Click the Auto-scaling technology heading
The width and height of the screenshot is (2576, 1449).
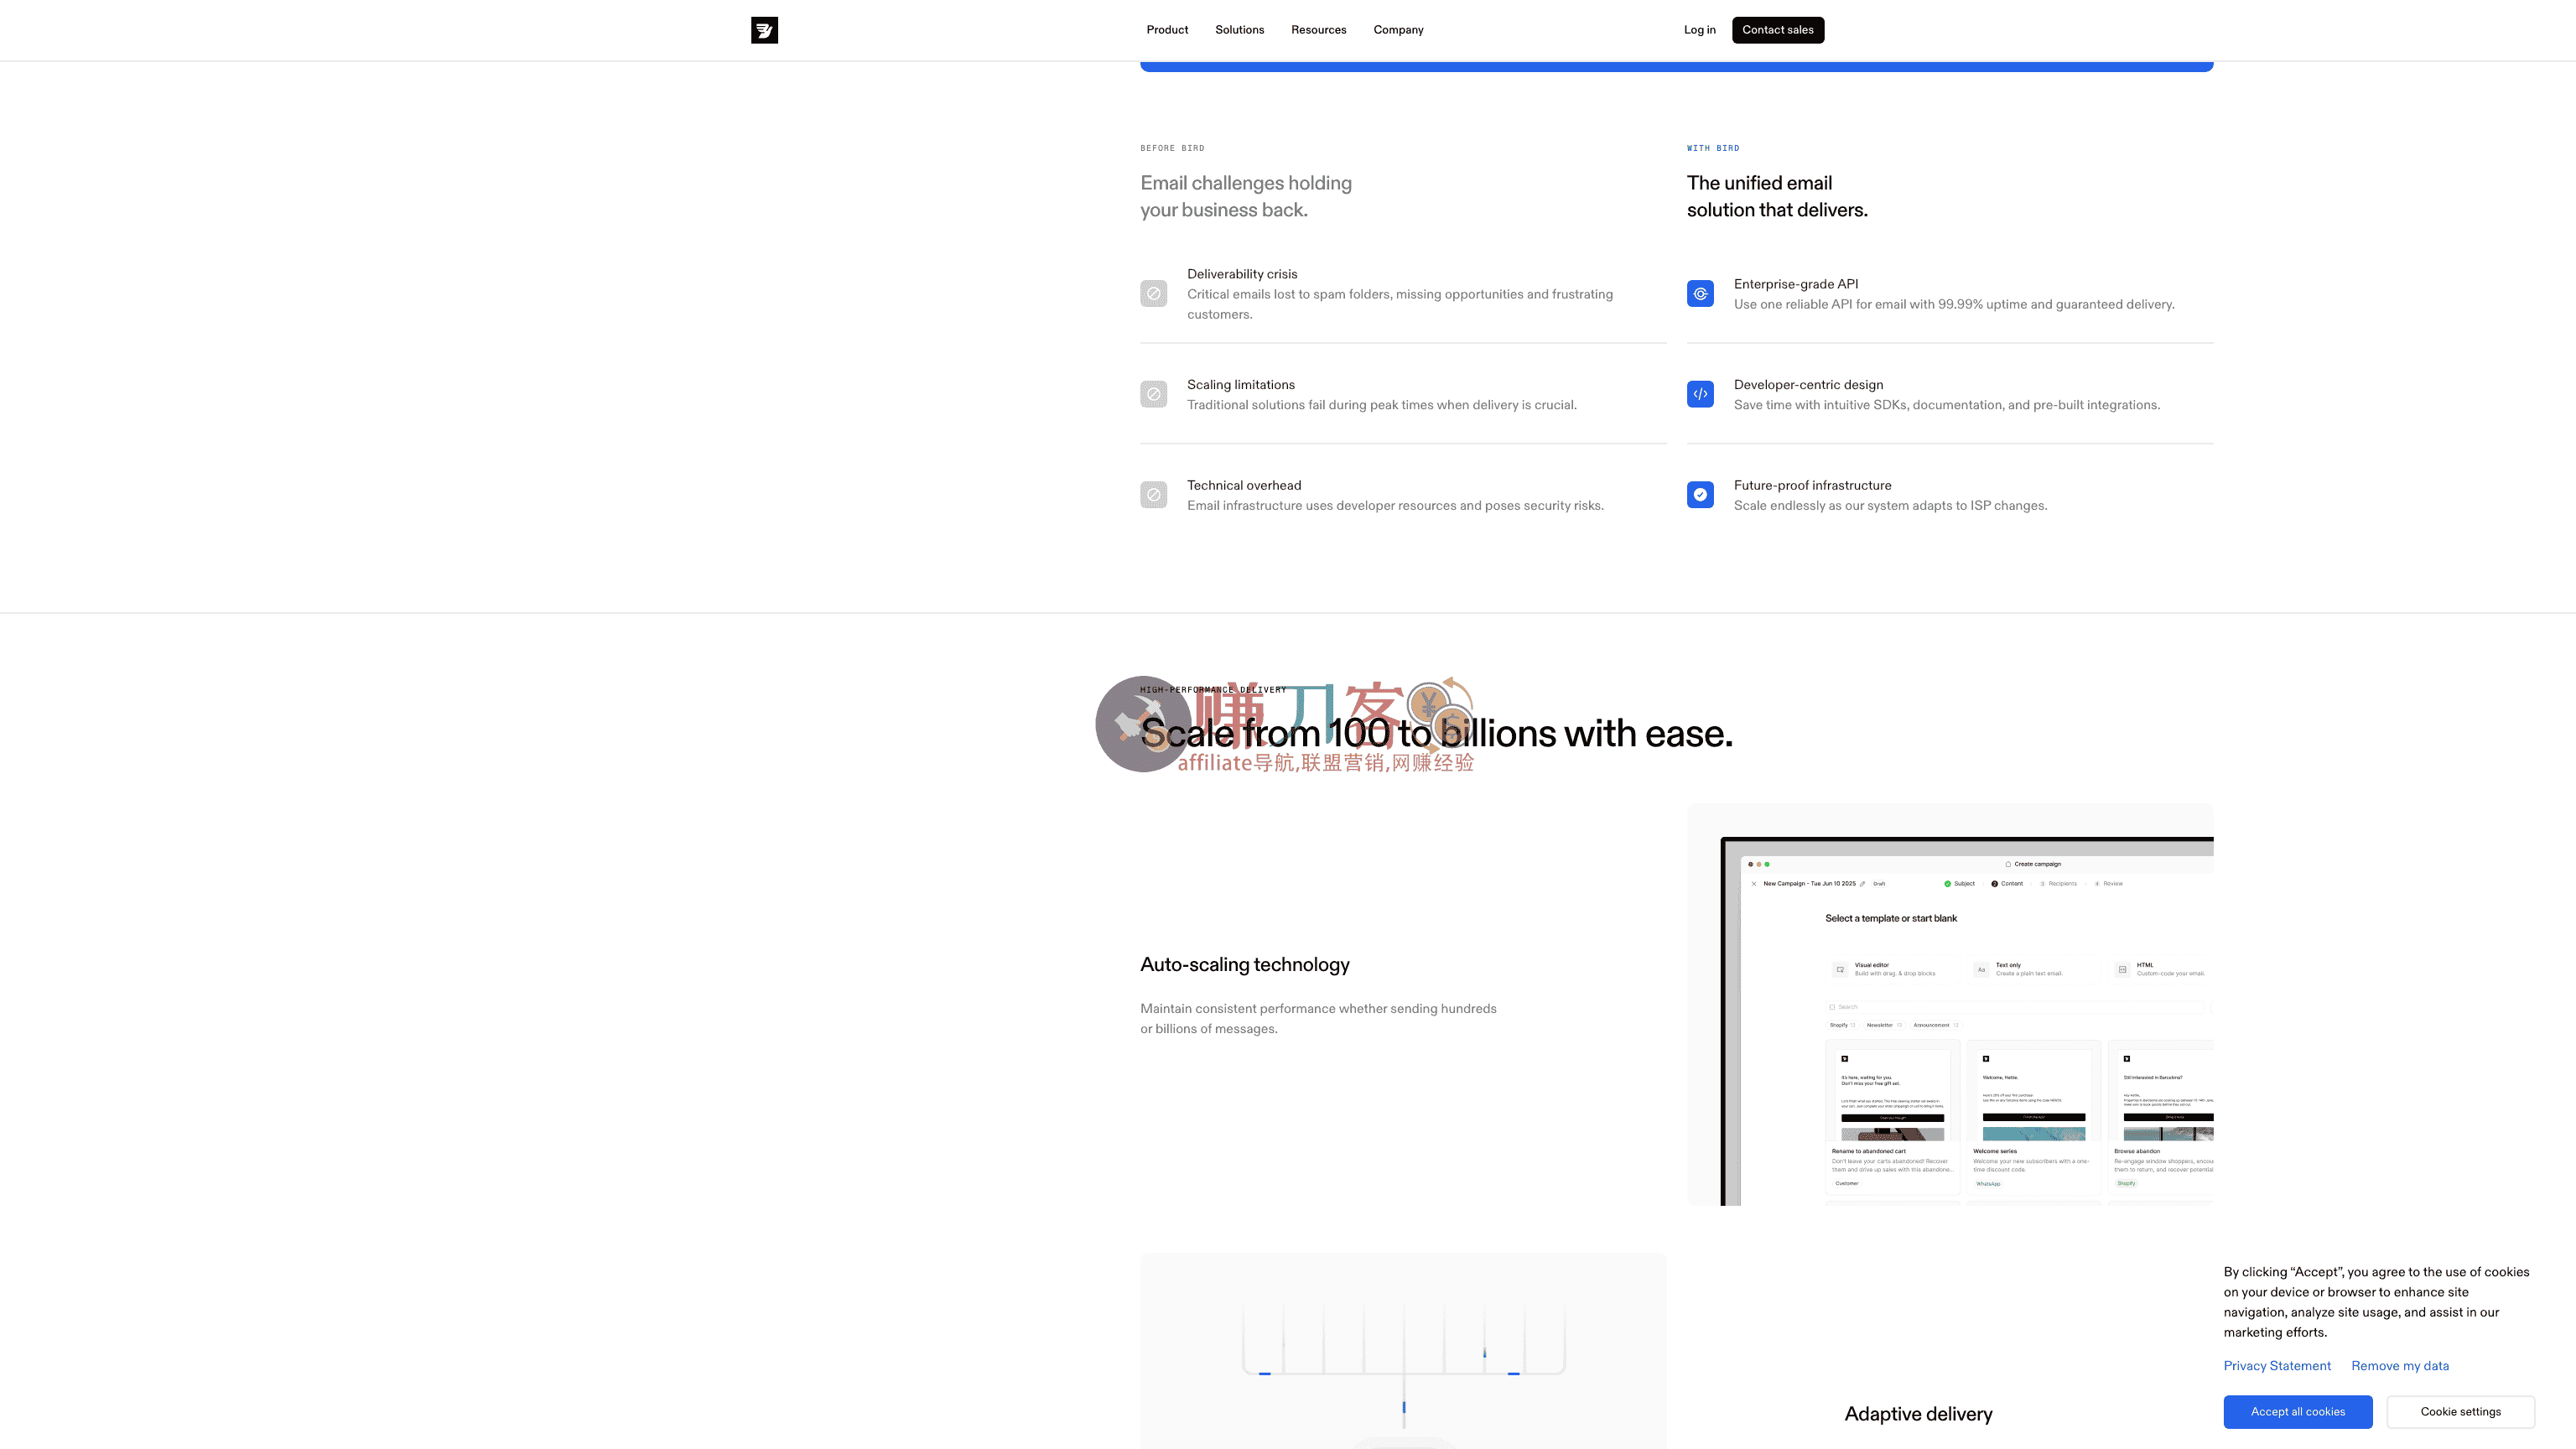click(x=1244, y=965)
